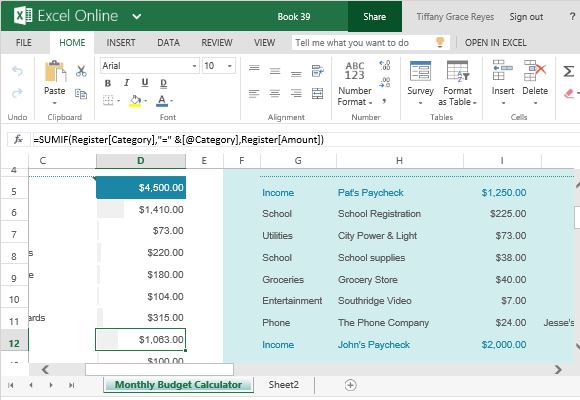This screenshot has height=400, width=580.
Task: Open the fill color dropdown arrow
Action: point(146,101)
